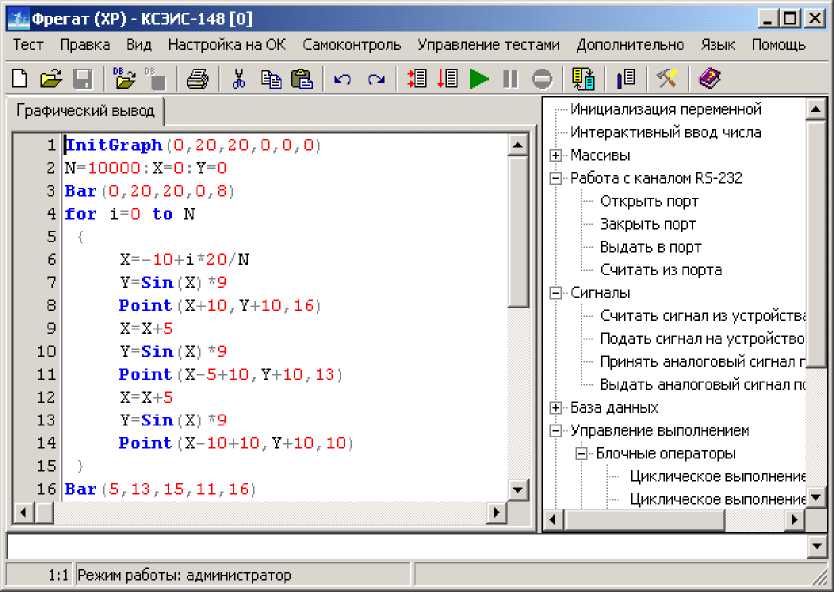The image size is (834, 592).
Task: Pause execution with the pause icon
Action: [x=510, y=79]
